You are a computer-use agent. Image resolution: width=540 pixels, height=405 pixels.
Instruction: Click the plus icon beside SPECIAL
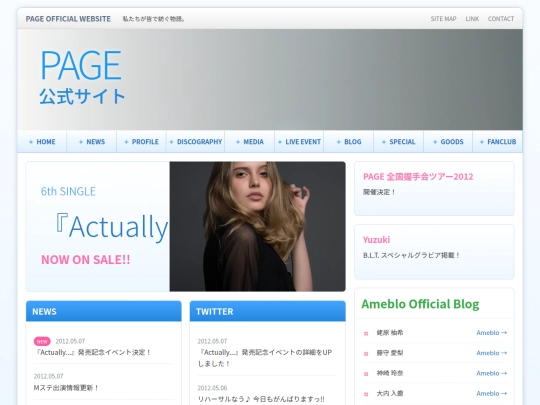point(384,142)
